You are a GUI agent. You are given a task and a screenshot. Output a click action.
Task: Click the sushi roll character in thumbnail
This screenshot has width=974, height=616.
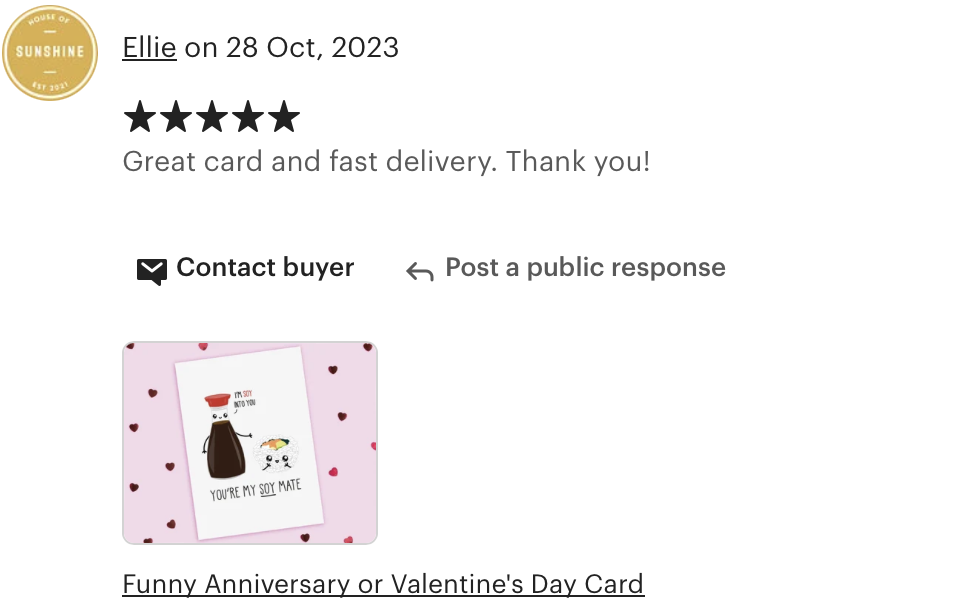(277, 455)
